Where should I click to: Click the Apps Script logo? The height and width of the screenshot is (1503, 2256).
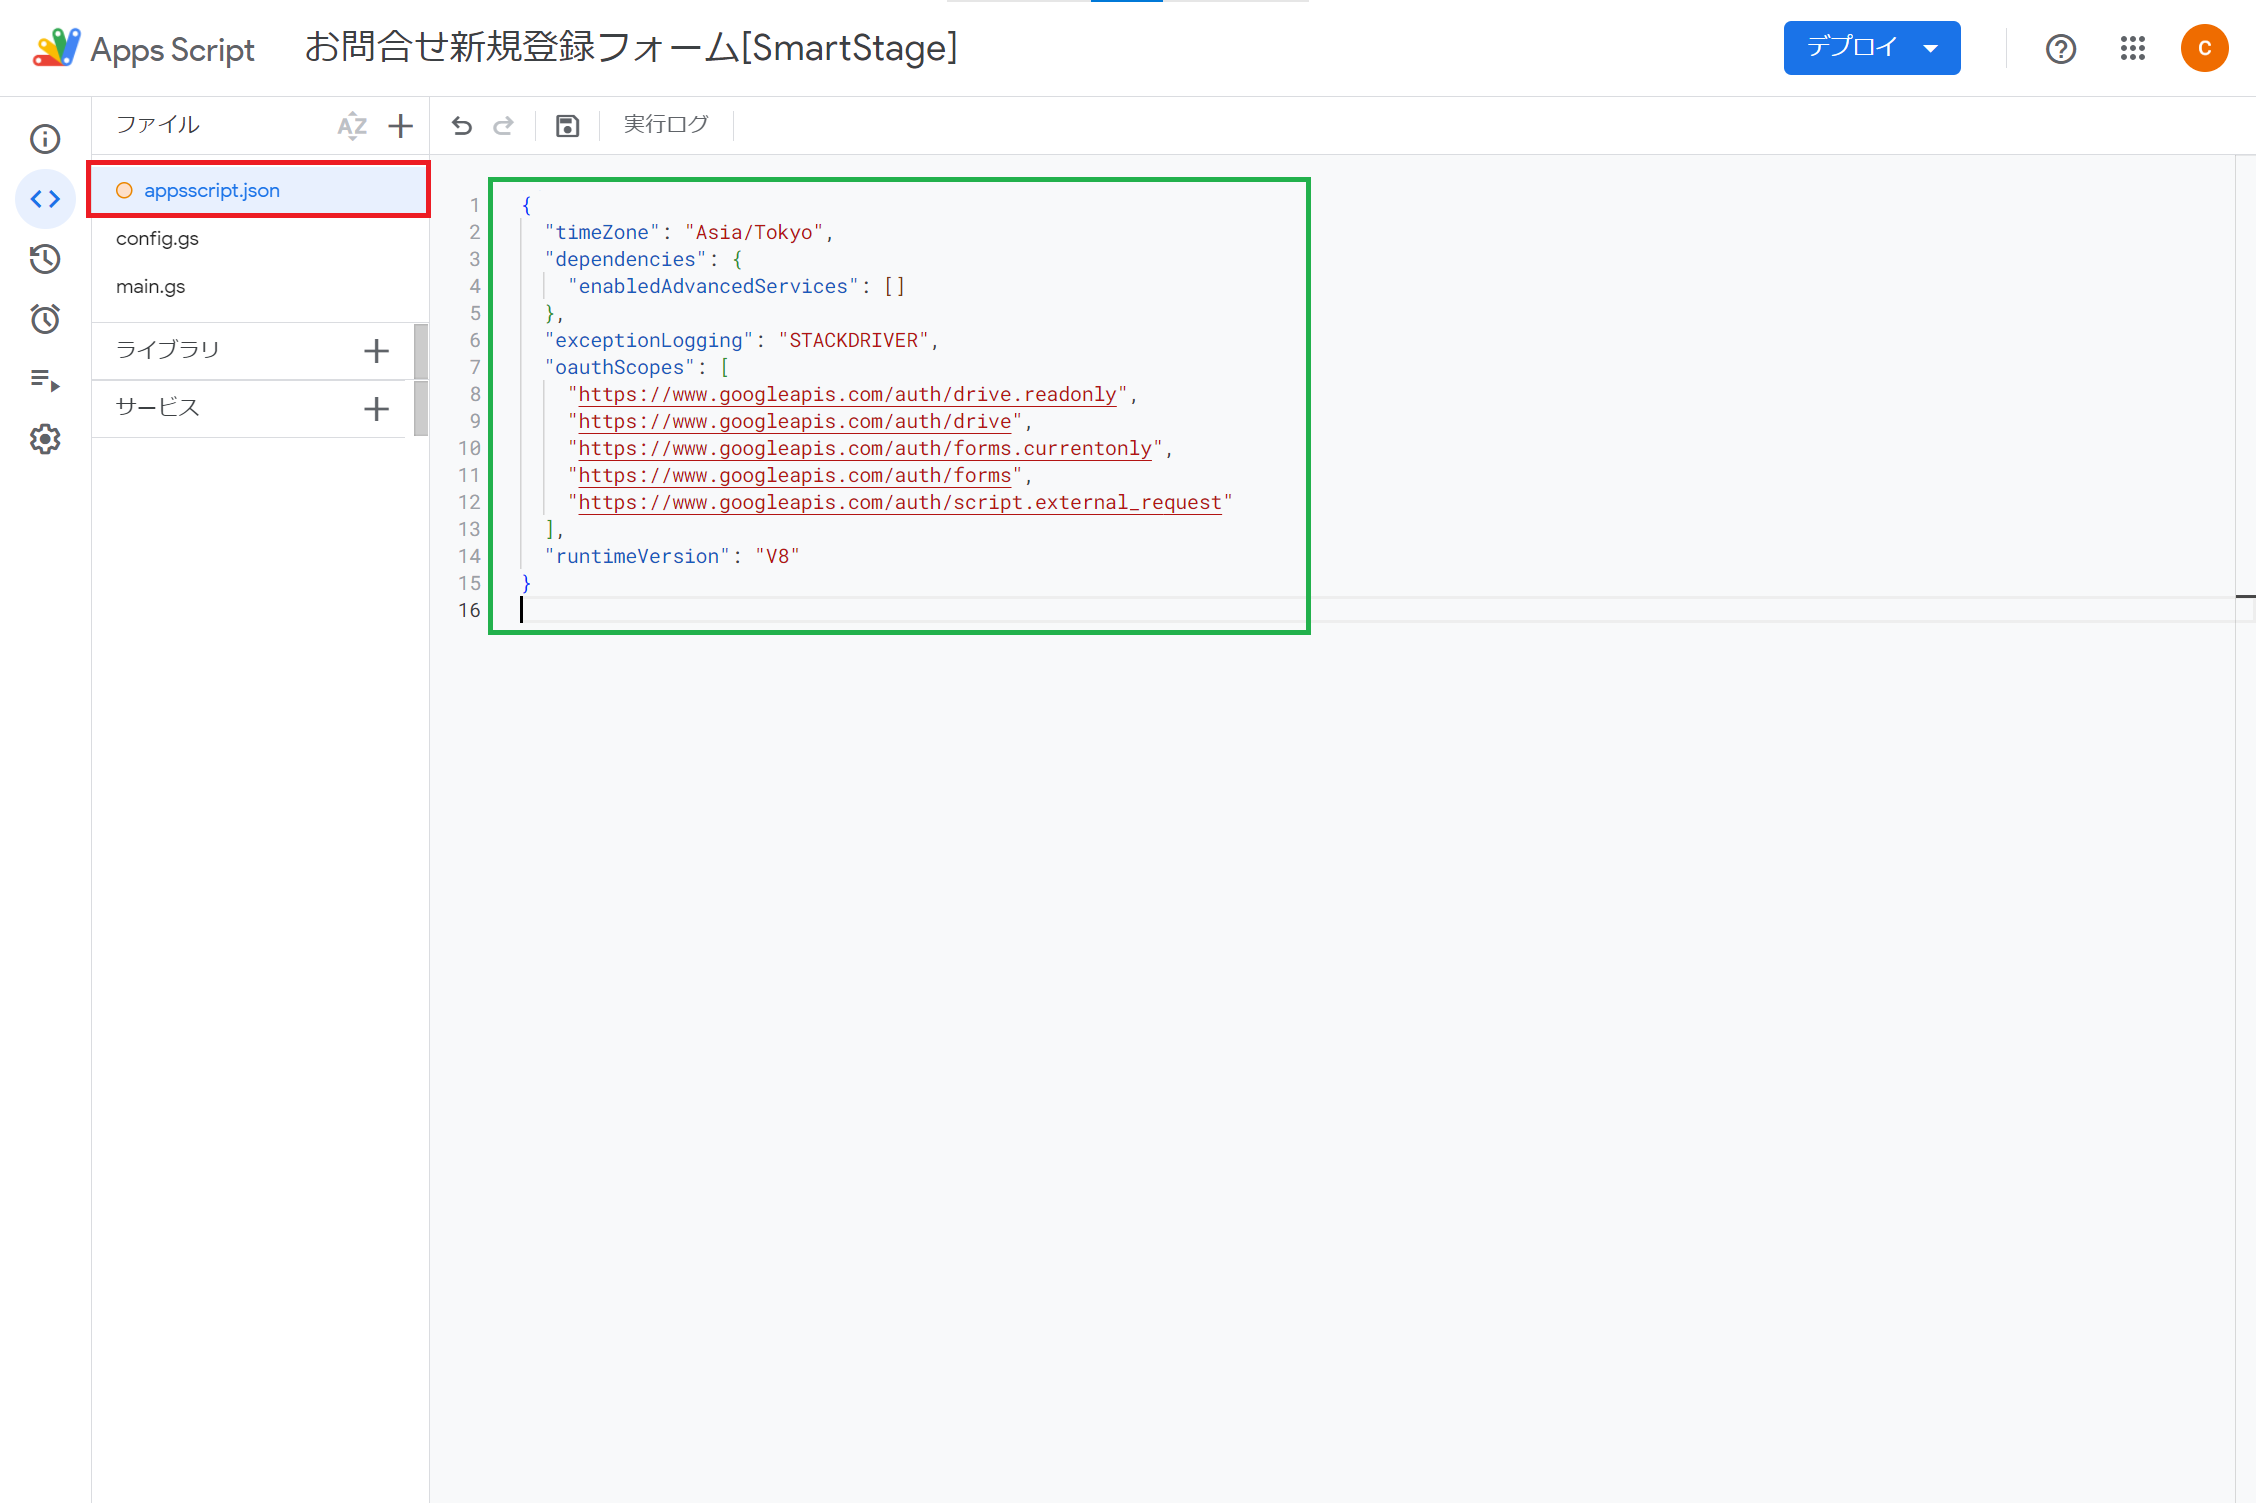click(x=143, y=48)
